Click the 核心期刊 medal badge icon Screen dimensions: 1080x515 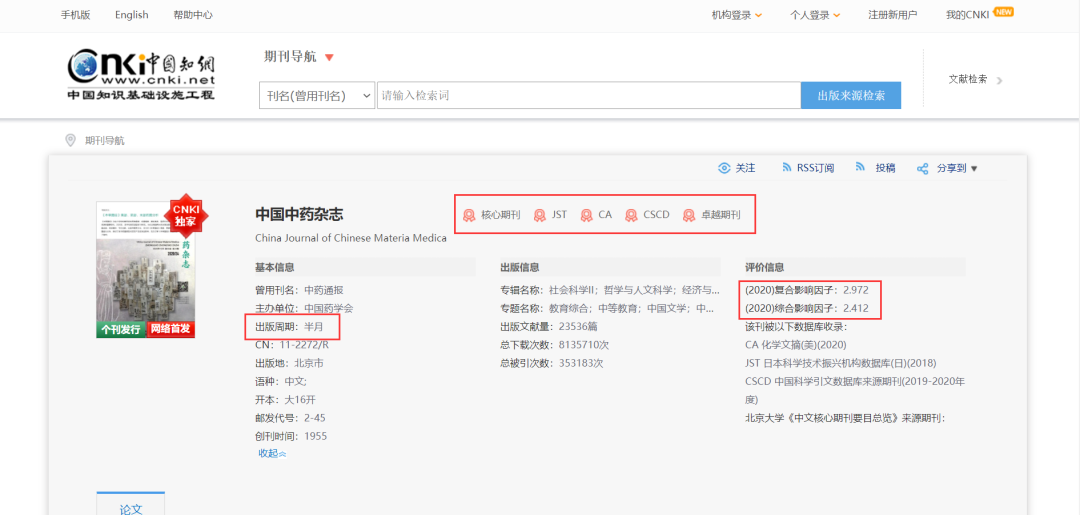pyautogui.click(x=469, y=215)
